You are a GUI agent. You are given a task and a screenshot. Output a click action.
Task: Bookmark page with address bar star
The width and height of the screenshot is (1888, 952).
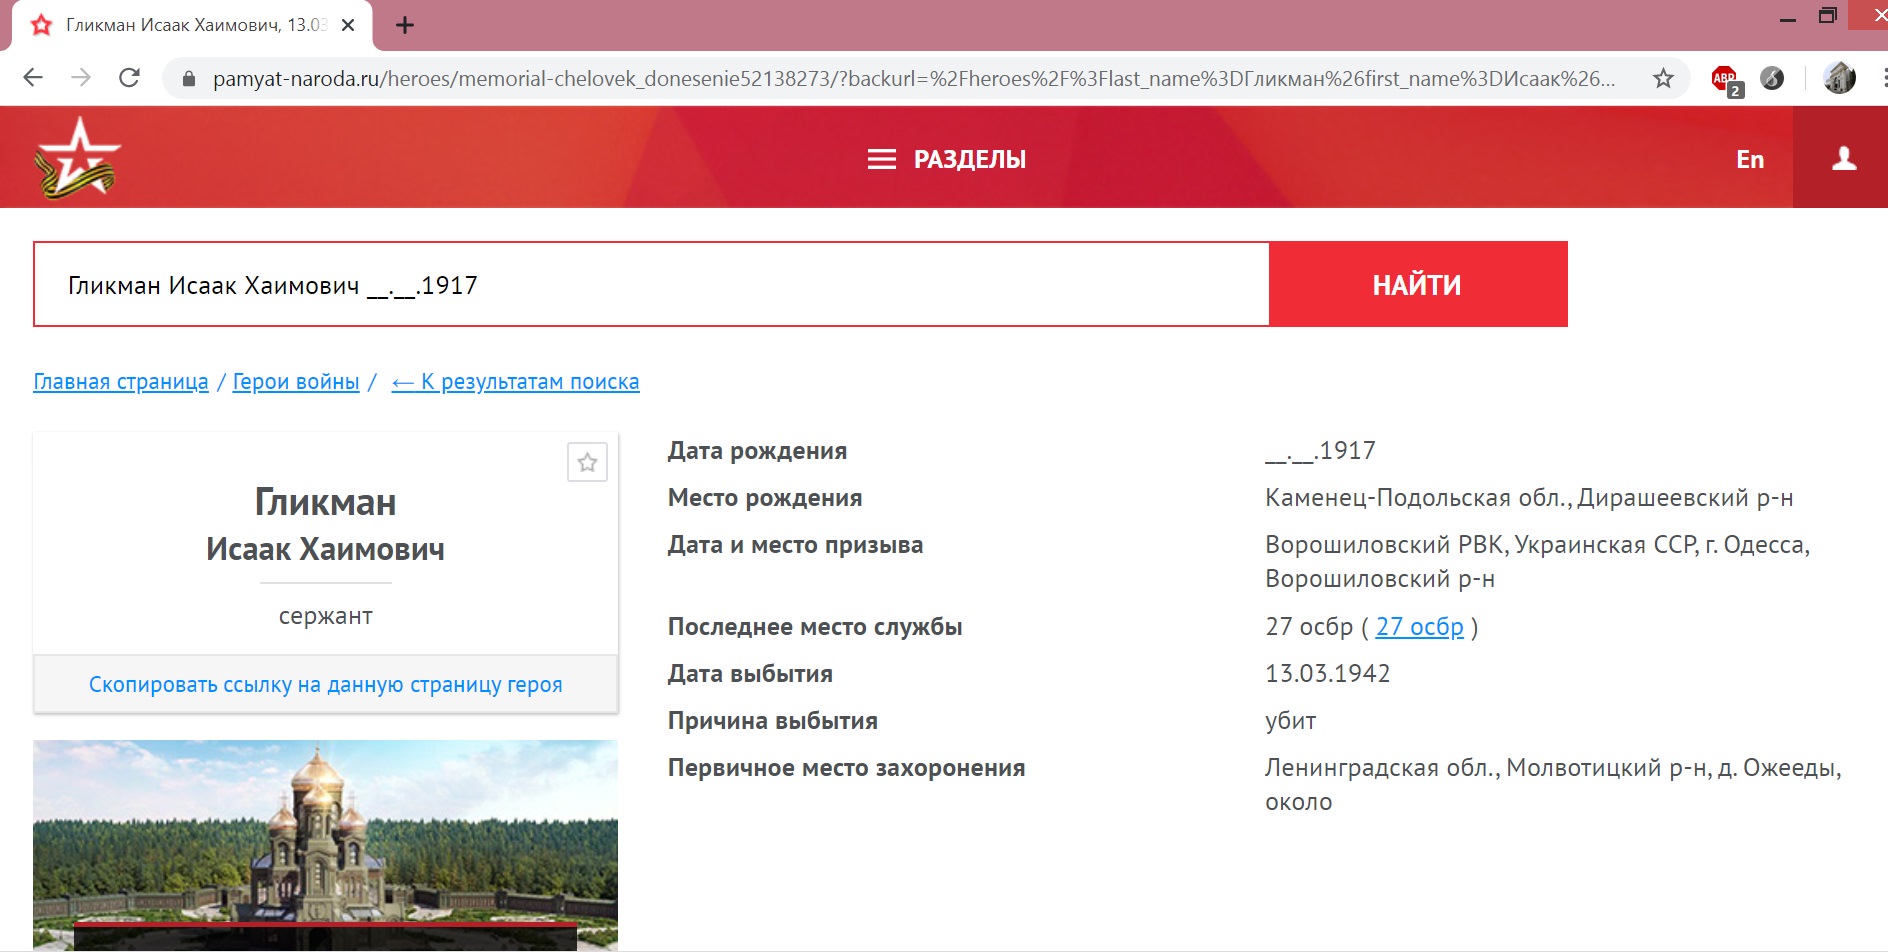[1663, 78]
